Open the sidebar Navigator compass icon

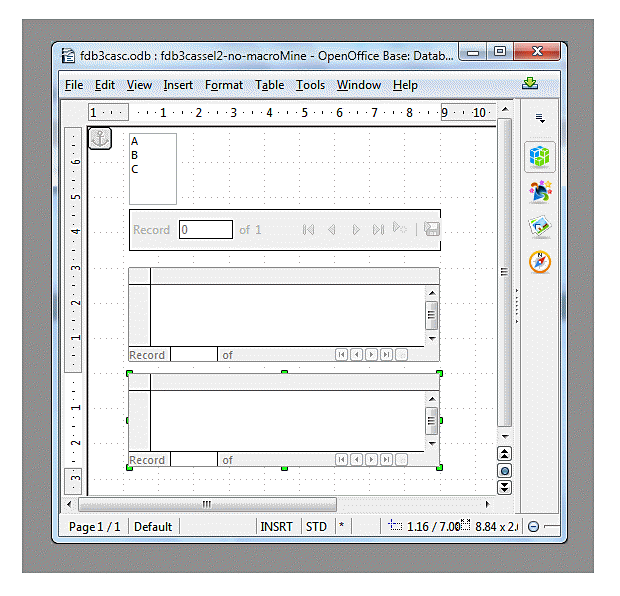pyautogui.click(x=540, y=262)
